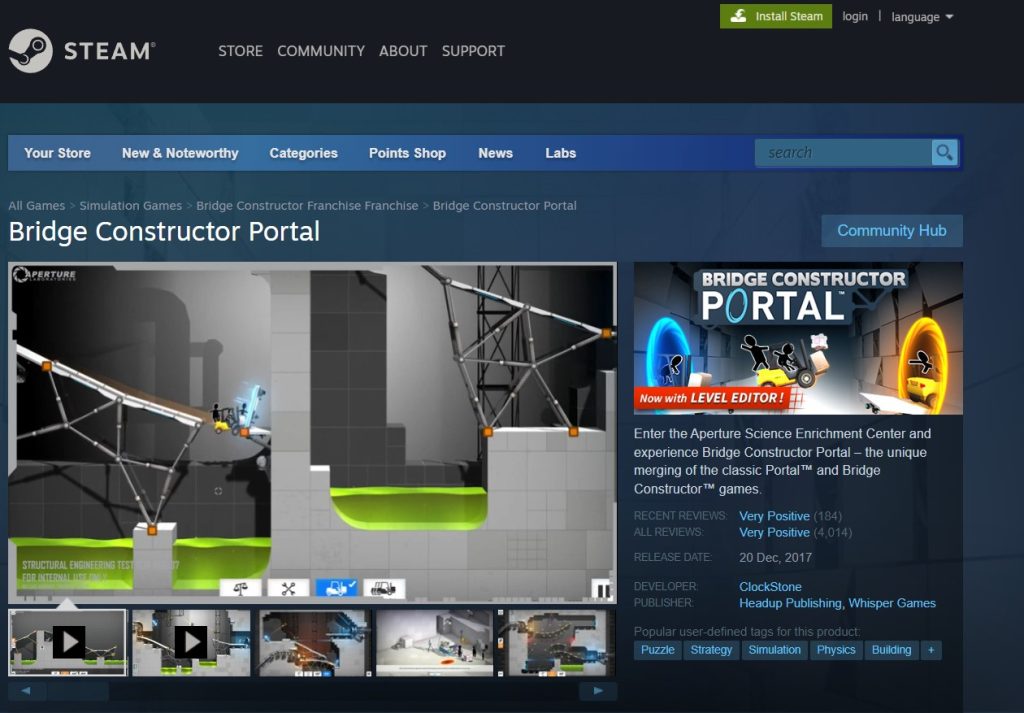Image resolution: width=1024 pixels, height=713 pixels.
Task: Open the third screenshot thumbnail
Action: (x=315, y=642)
